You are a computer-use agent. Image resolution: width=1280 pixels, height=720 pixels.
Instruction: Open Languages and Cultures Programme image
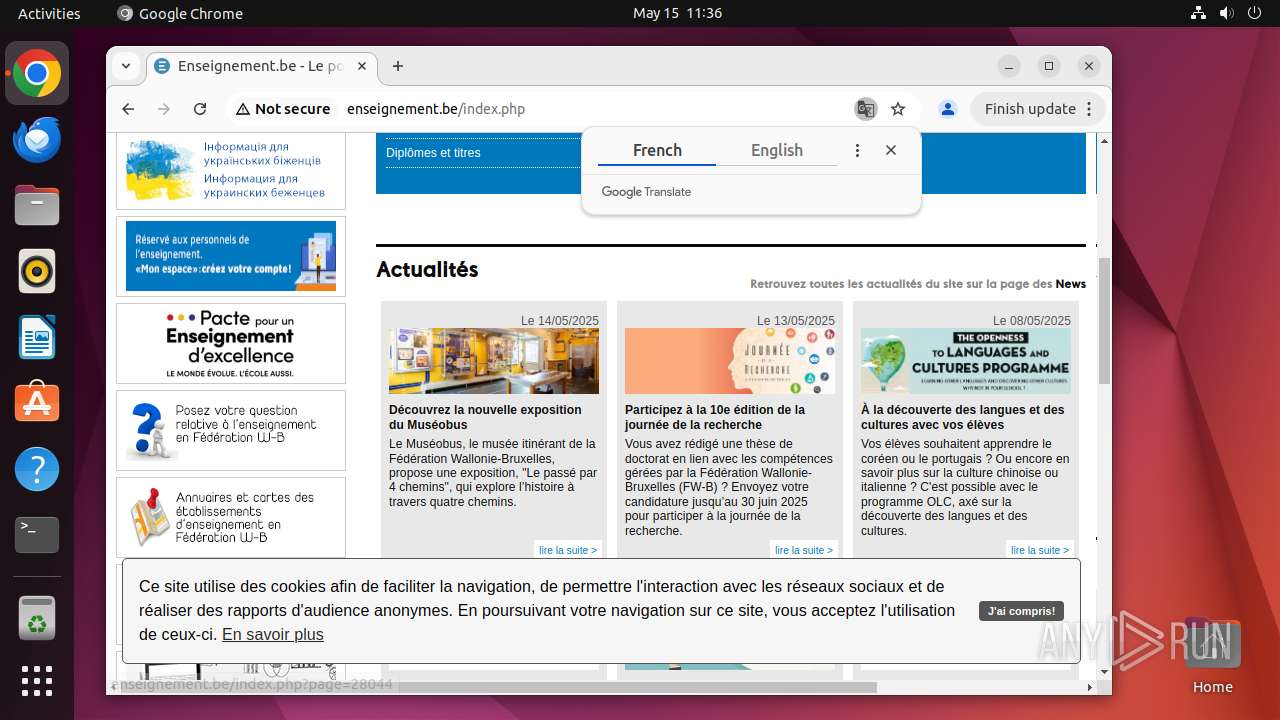click(x=966, y=361)
